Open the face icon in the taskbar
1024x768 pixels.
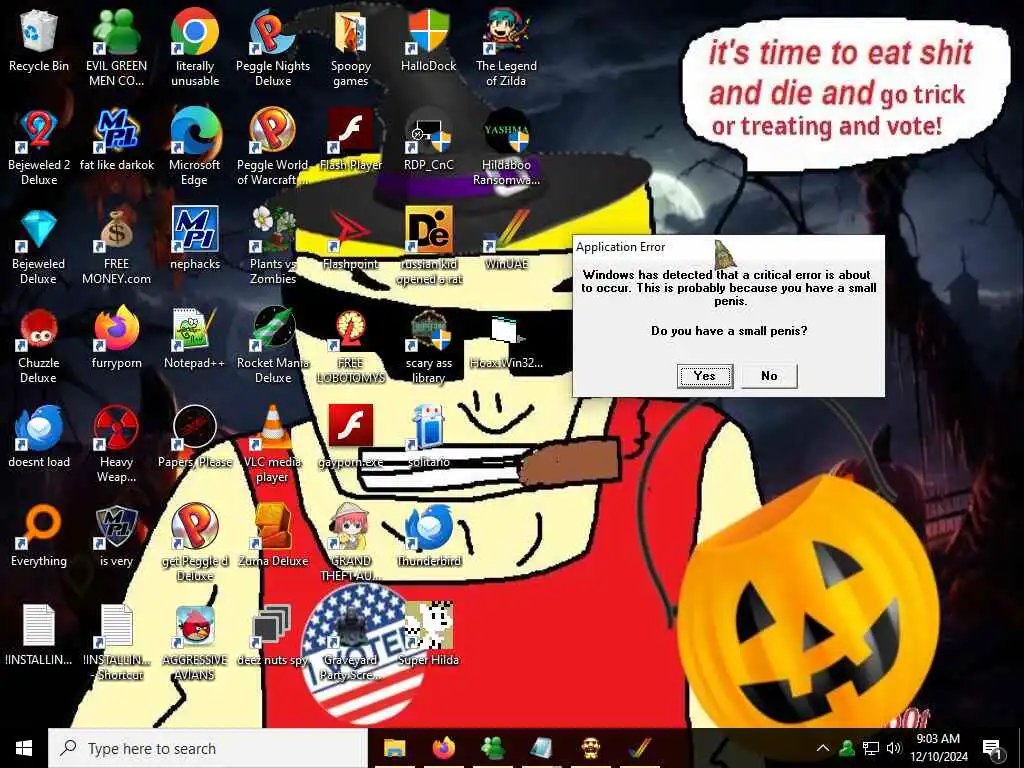pos(590,748)
